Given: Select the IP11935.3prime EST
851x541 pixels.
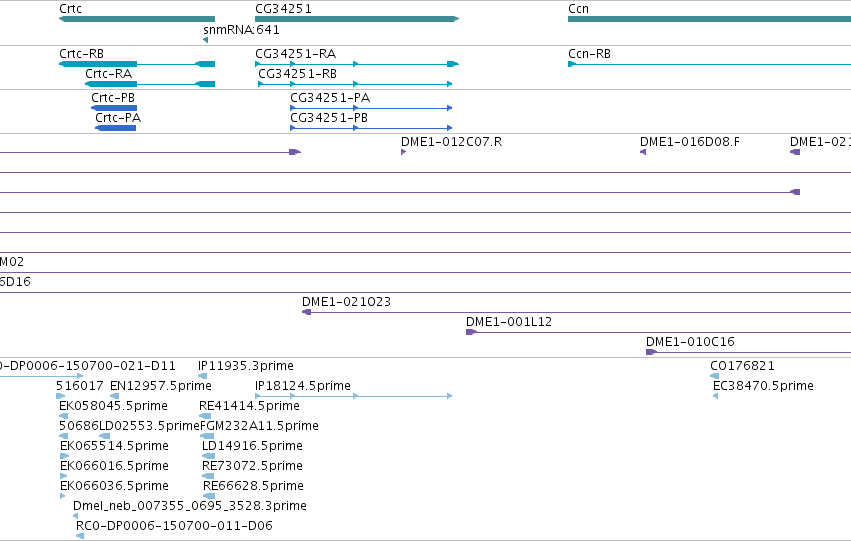Looking at the screenshot, I should point(202,376).
